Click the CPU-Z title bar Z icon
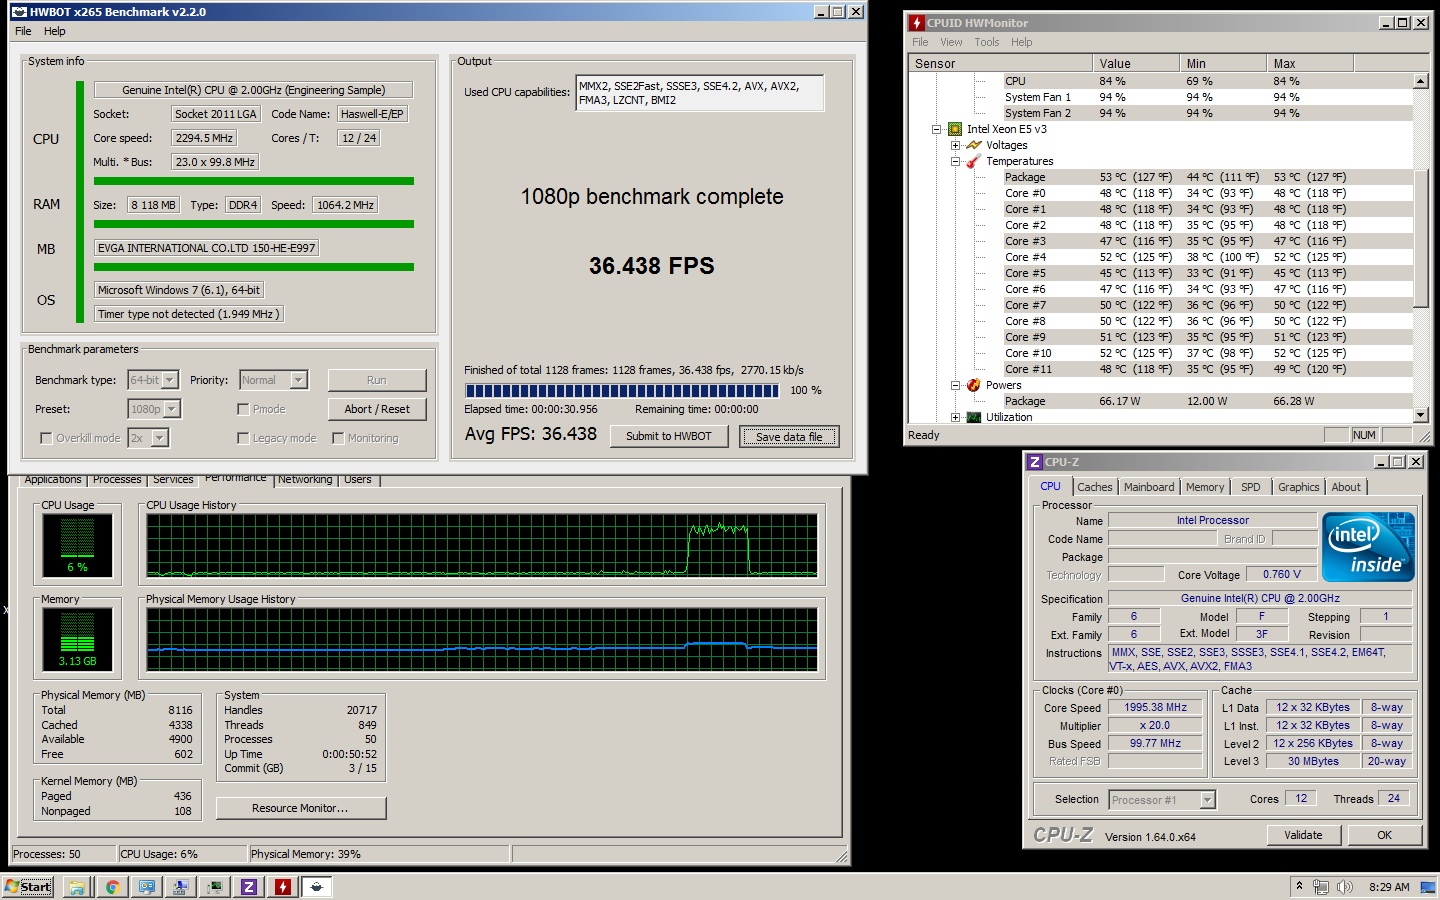 1035,462
